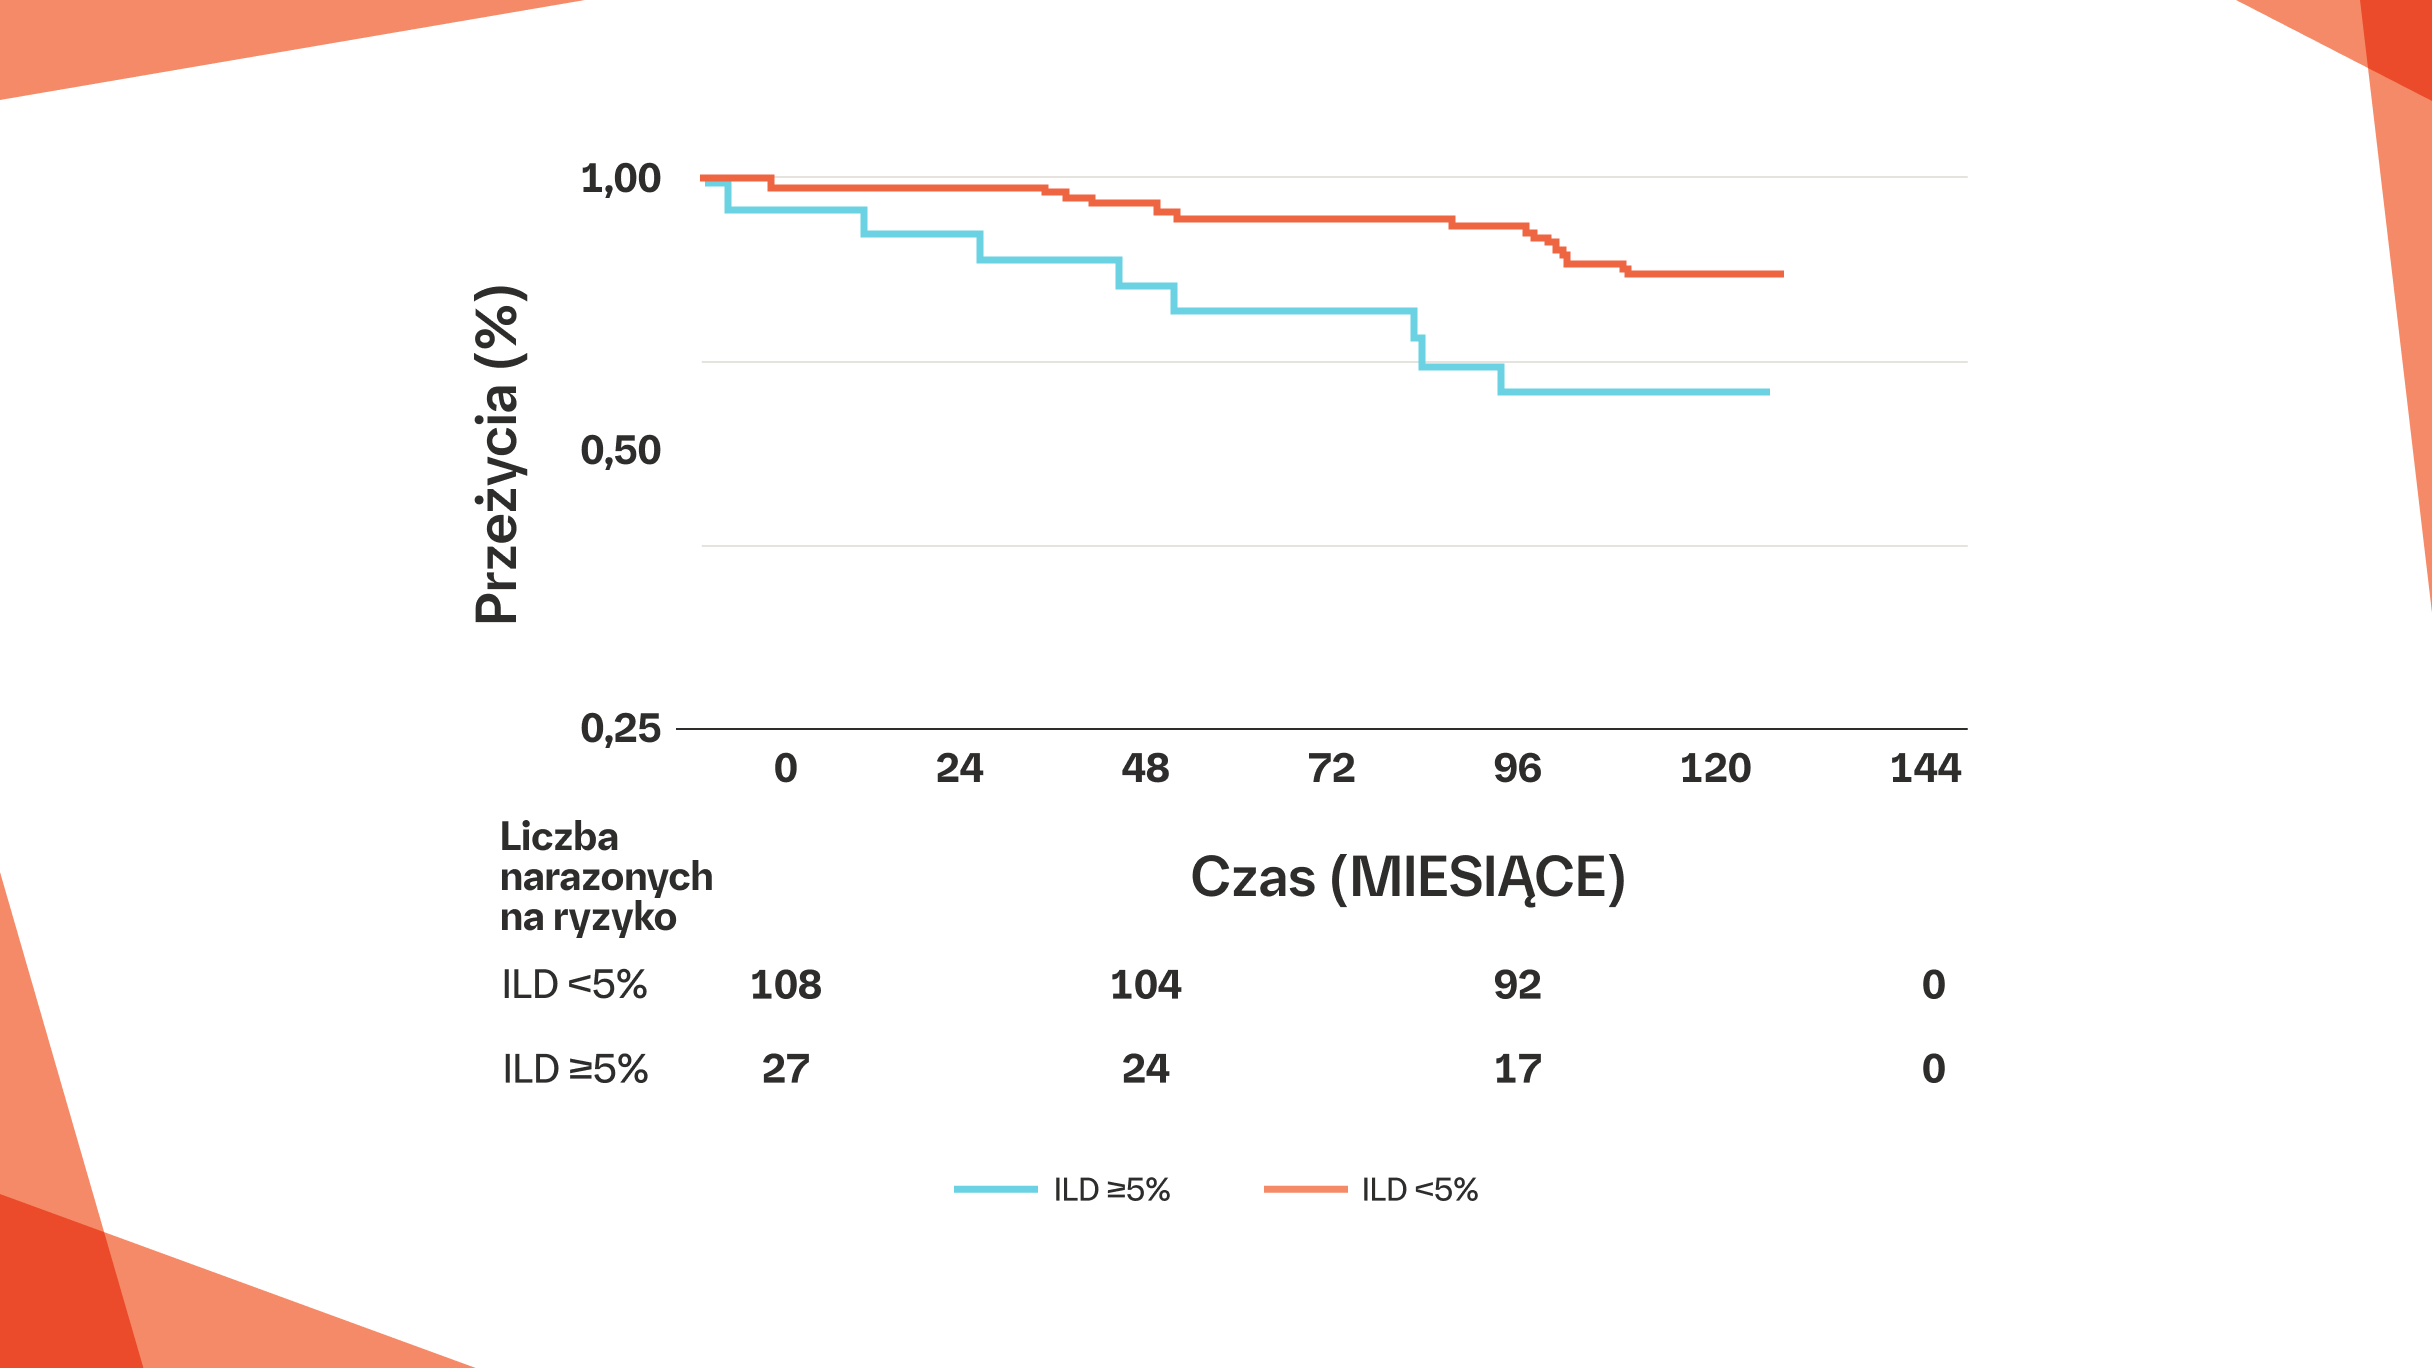Select the value 17 in the risk table
This screenshot has width=2432, height=1368.
coord(1517,1069)
